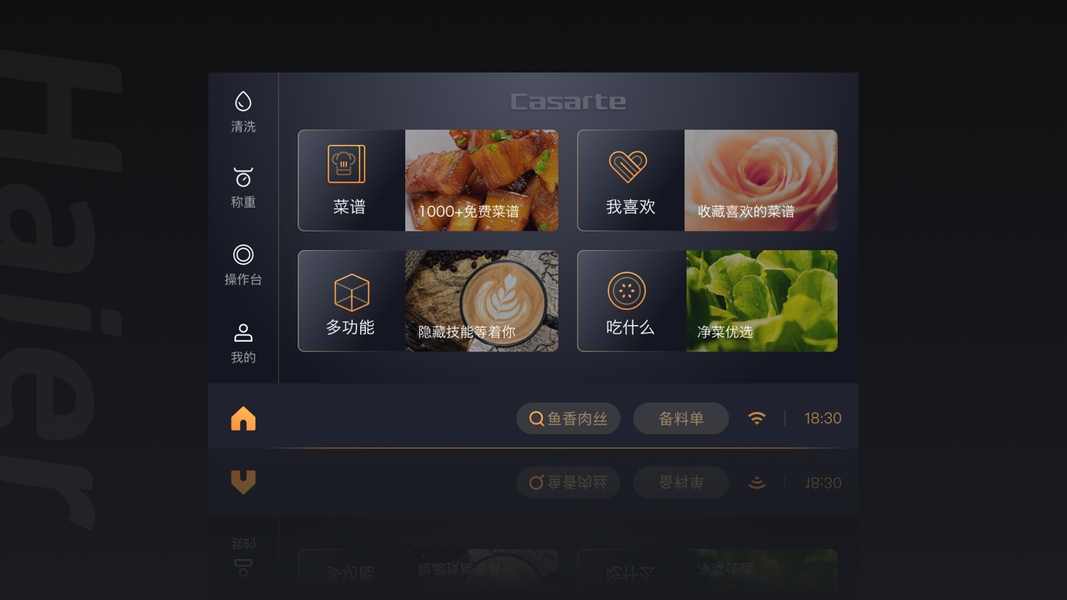Open the rose 收藏喜欢的菜谱 thumbnail
1067x600 pixels.
761,180
